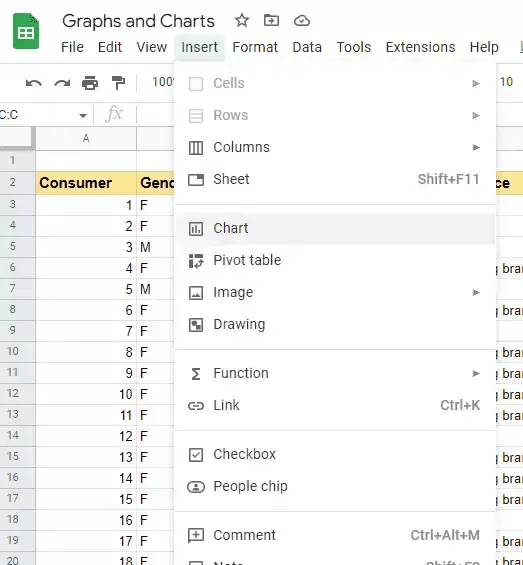Add a Comment from the menu

click(x=335, y=535)
